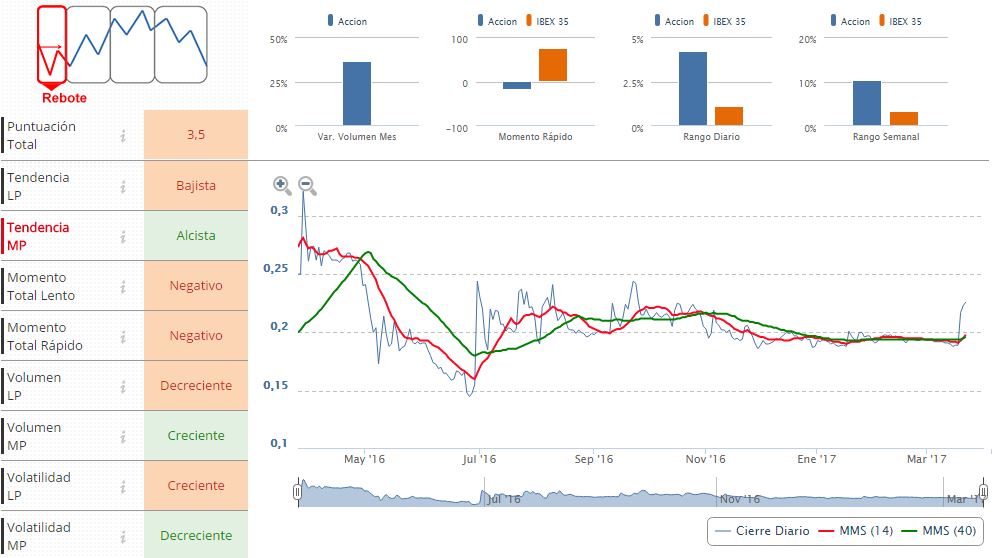Viewport: 1000px width, 558px height.
Task: Click orange IBEX 35 bar in Rango Semanal
Action: pos(904,119)
